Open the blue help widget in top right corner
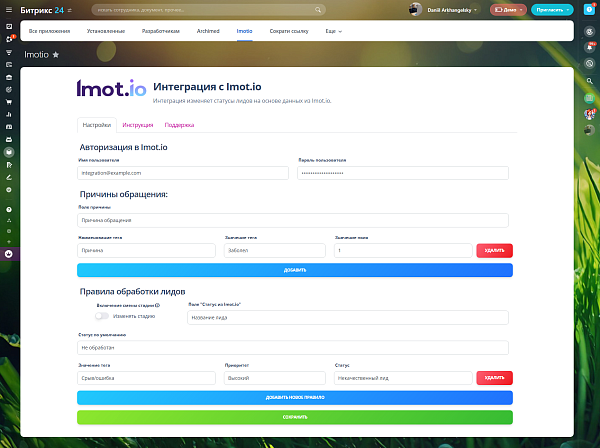 pos(589,9)
